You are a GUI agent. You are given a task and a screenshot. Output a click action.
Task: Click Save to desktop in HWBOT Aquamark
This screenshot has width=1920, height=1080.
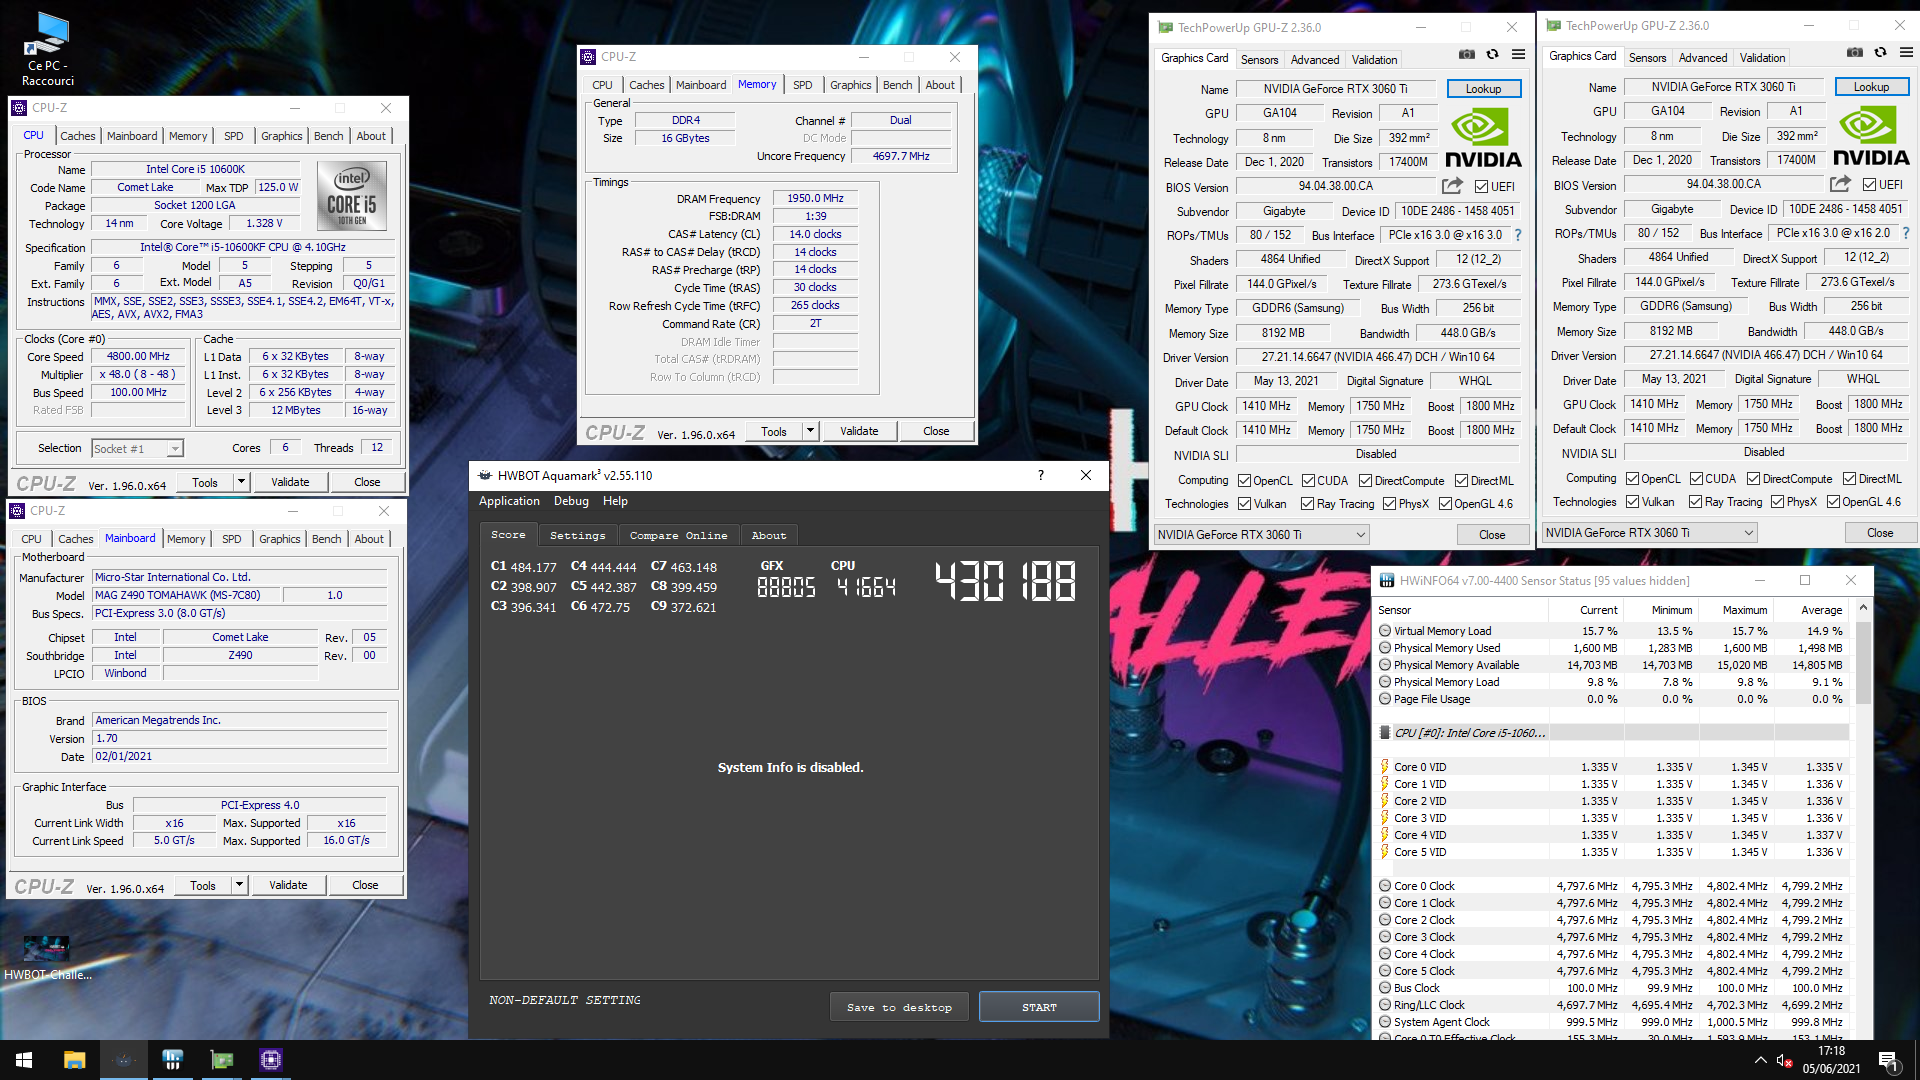click(899, 1007)
